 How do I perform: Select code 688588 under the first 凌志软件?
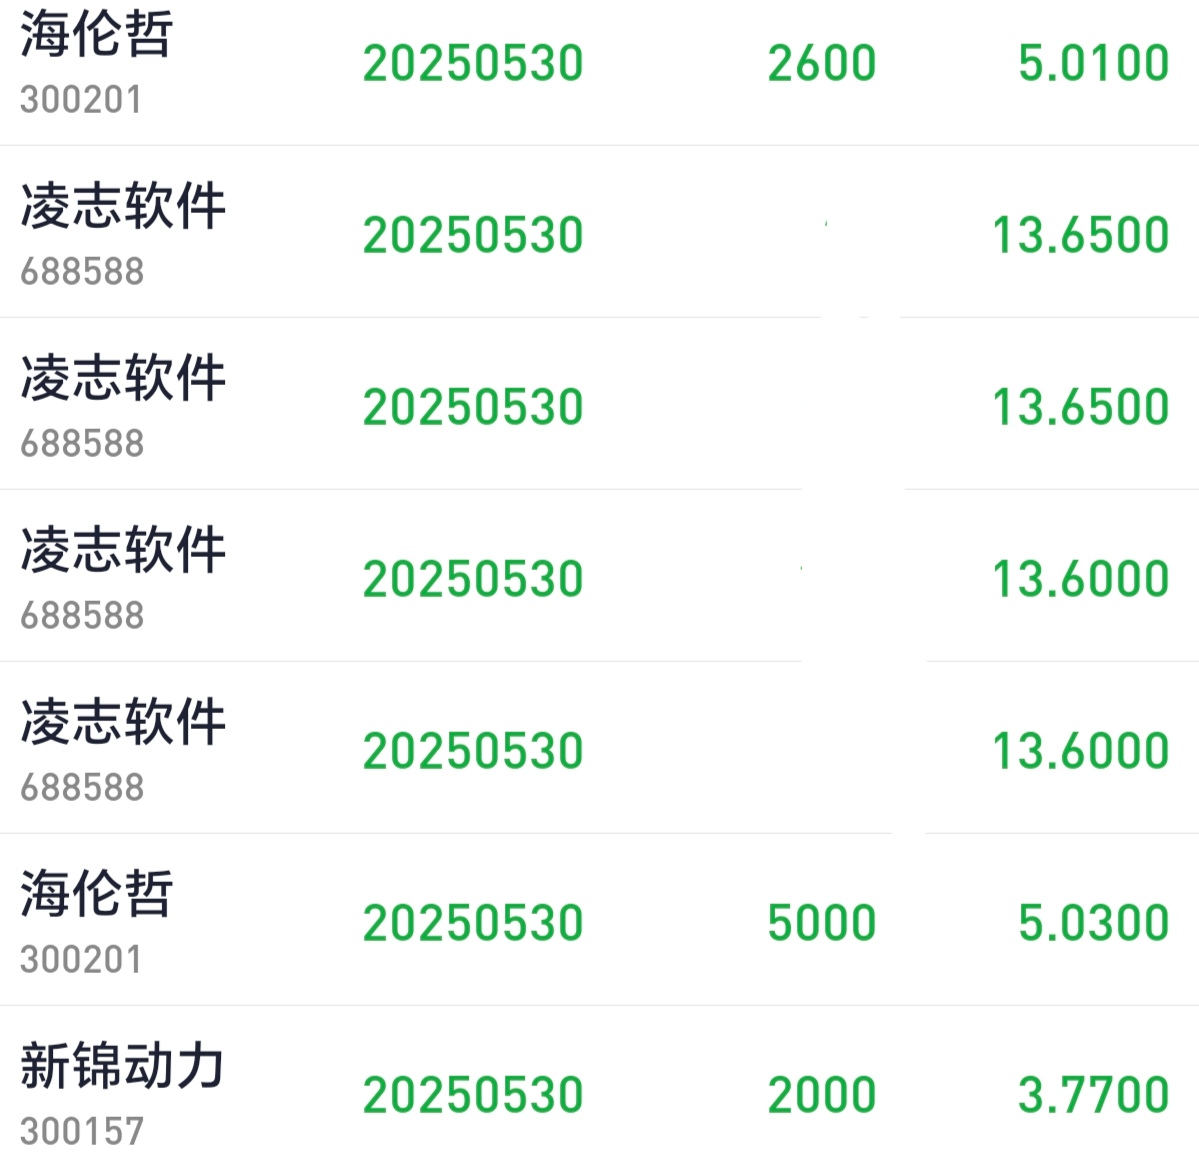(x=82, y=271)
